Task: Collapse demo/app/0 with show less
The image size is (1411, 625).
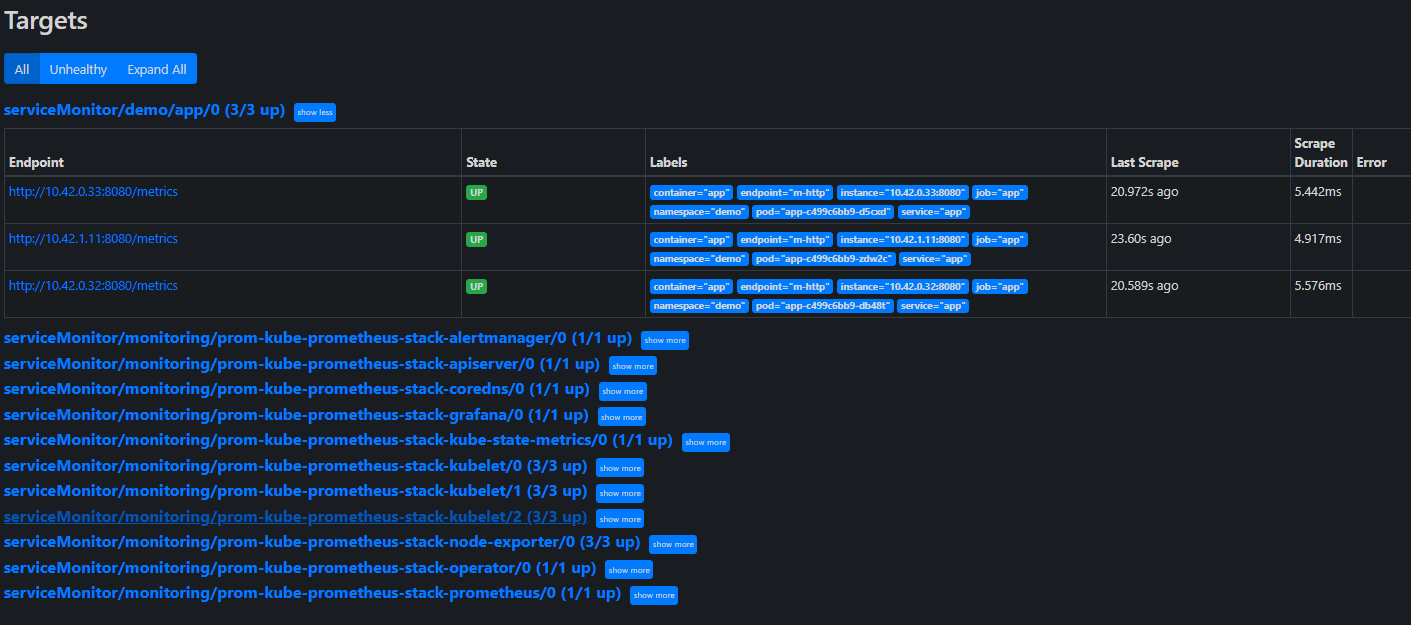Action: point(315,112)
